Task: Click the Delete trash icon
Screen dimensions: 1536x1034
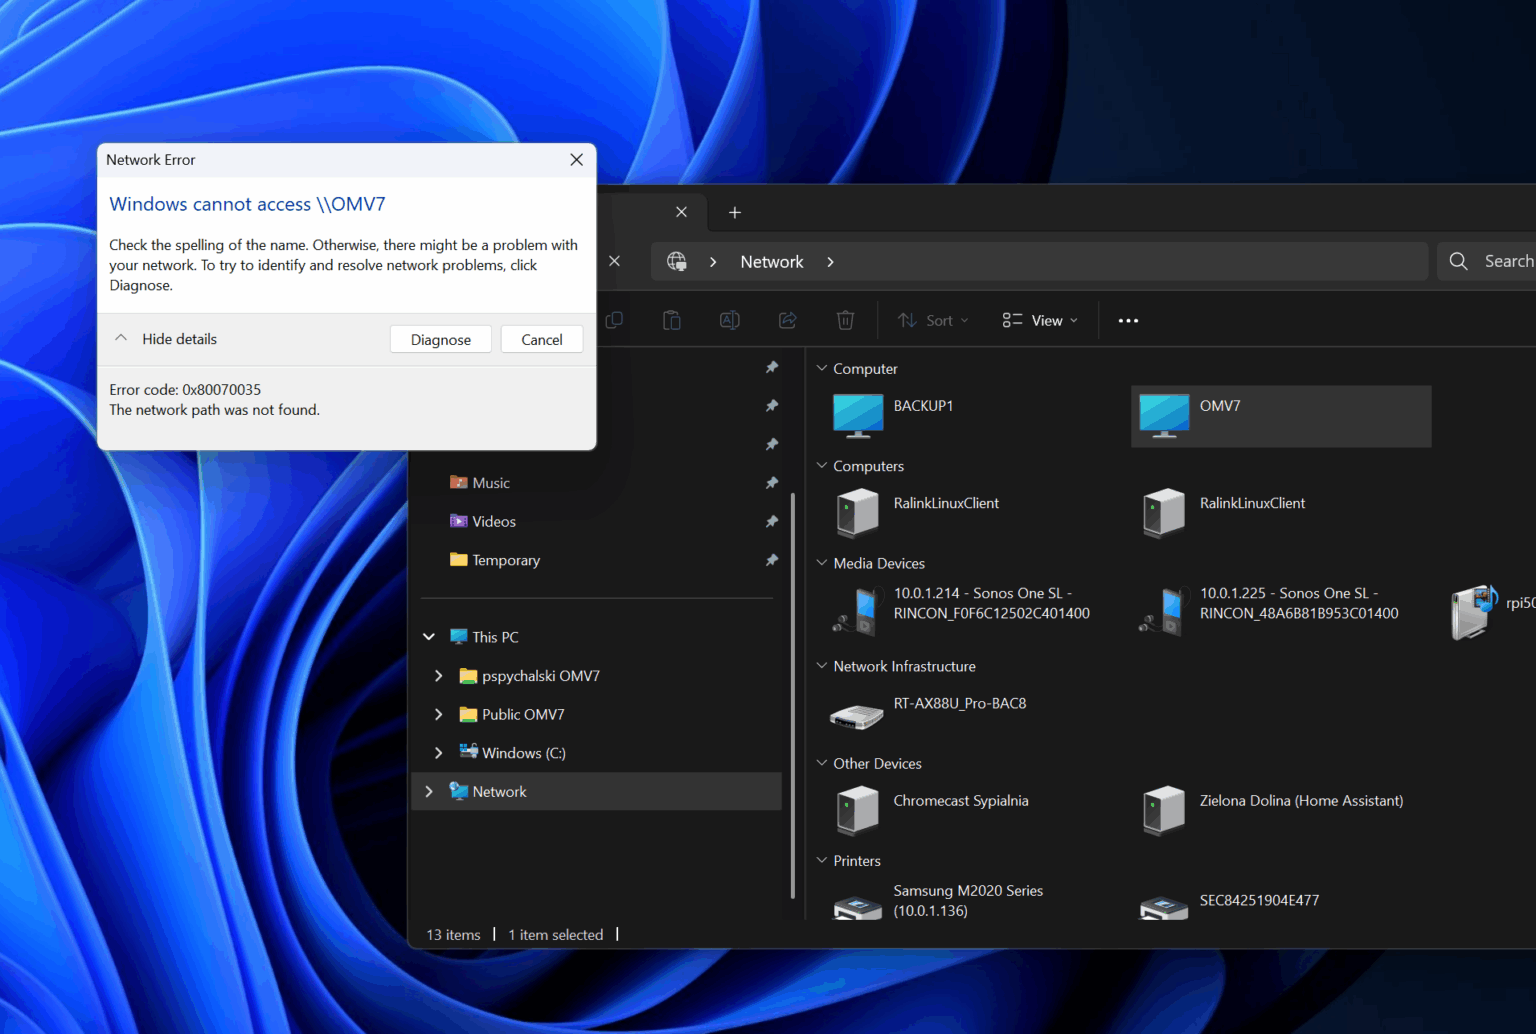Action: click(x=845, y=320)
